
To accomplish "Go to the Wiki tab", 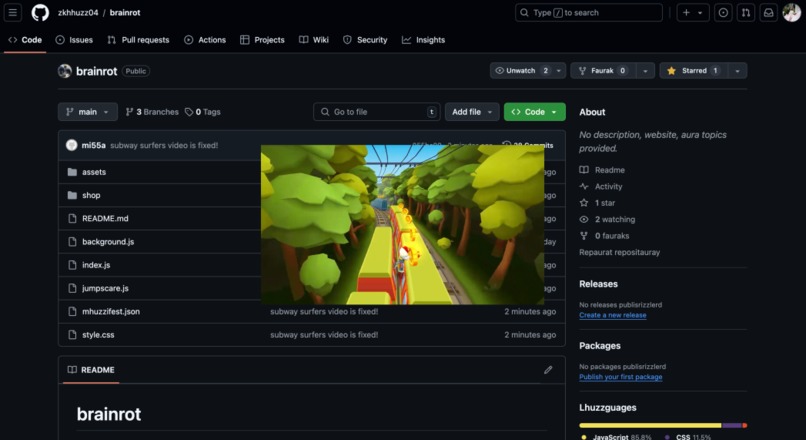I will point(314,40).
